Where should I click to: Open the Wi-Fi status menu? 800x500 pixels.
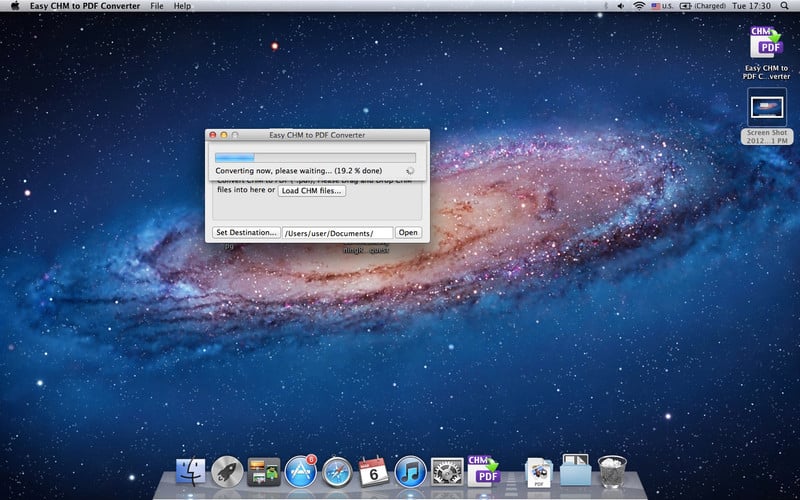[639, 6]
